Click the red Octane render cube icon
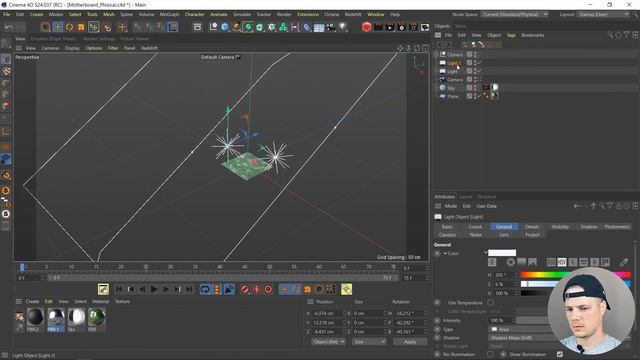The height and width of the screenshot is (360, 640). tap(367, 27)
